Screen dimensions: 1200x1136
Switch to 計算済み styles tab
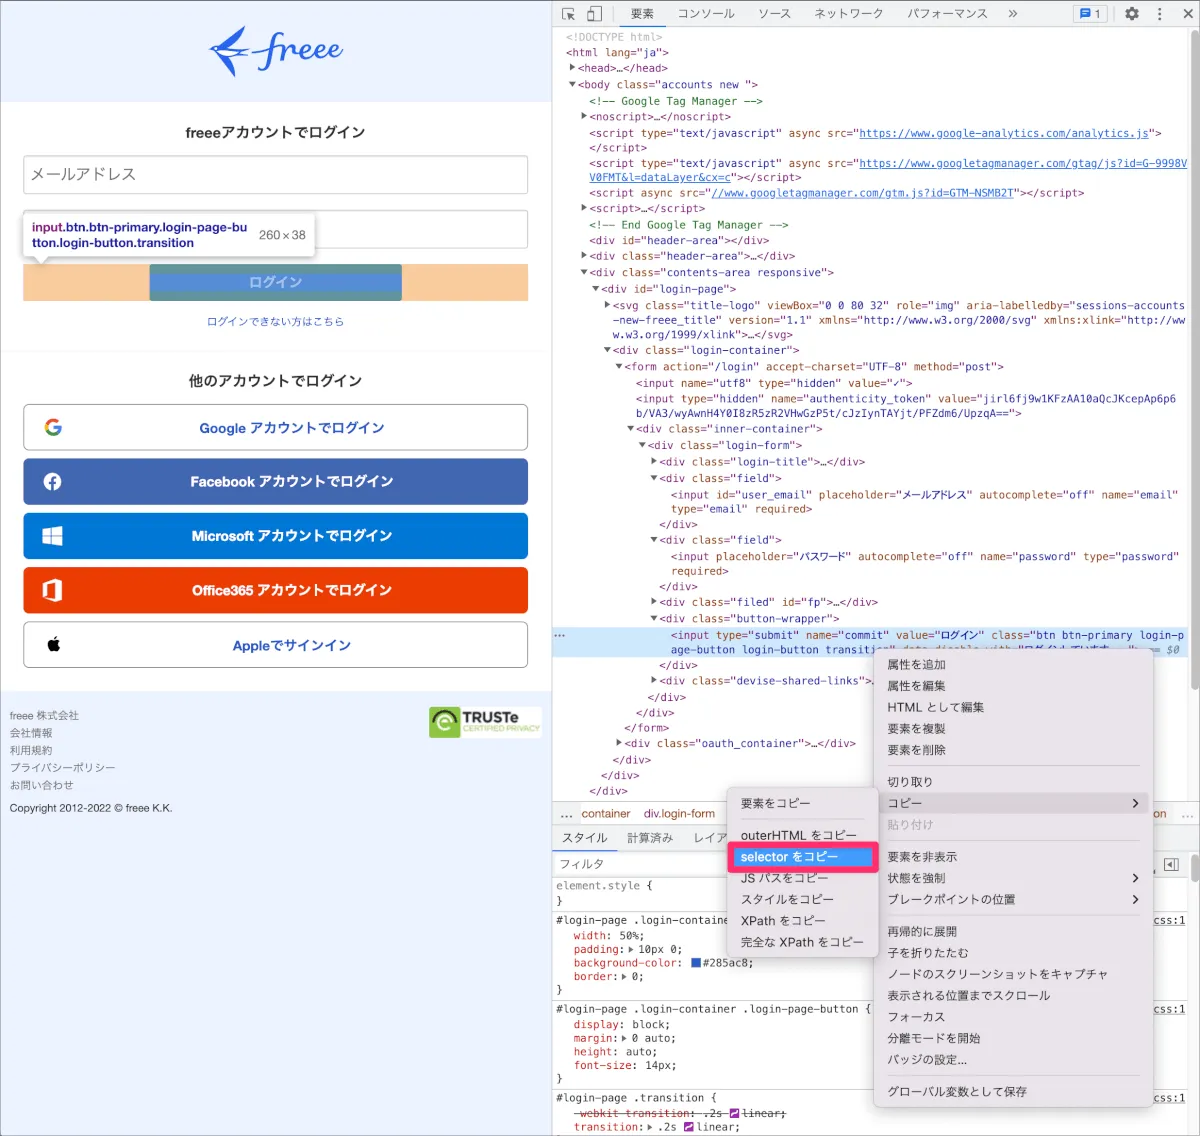click(x=650, y=838)
